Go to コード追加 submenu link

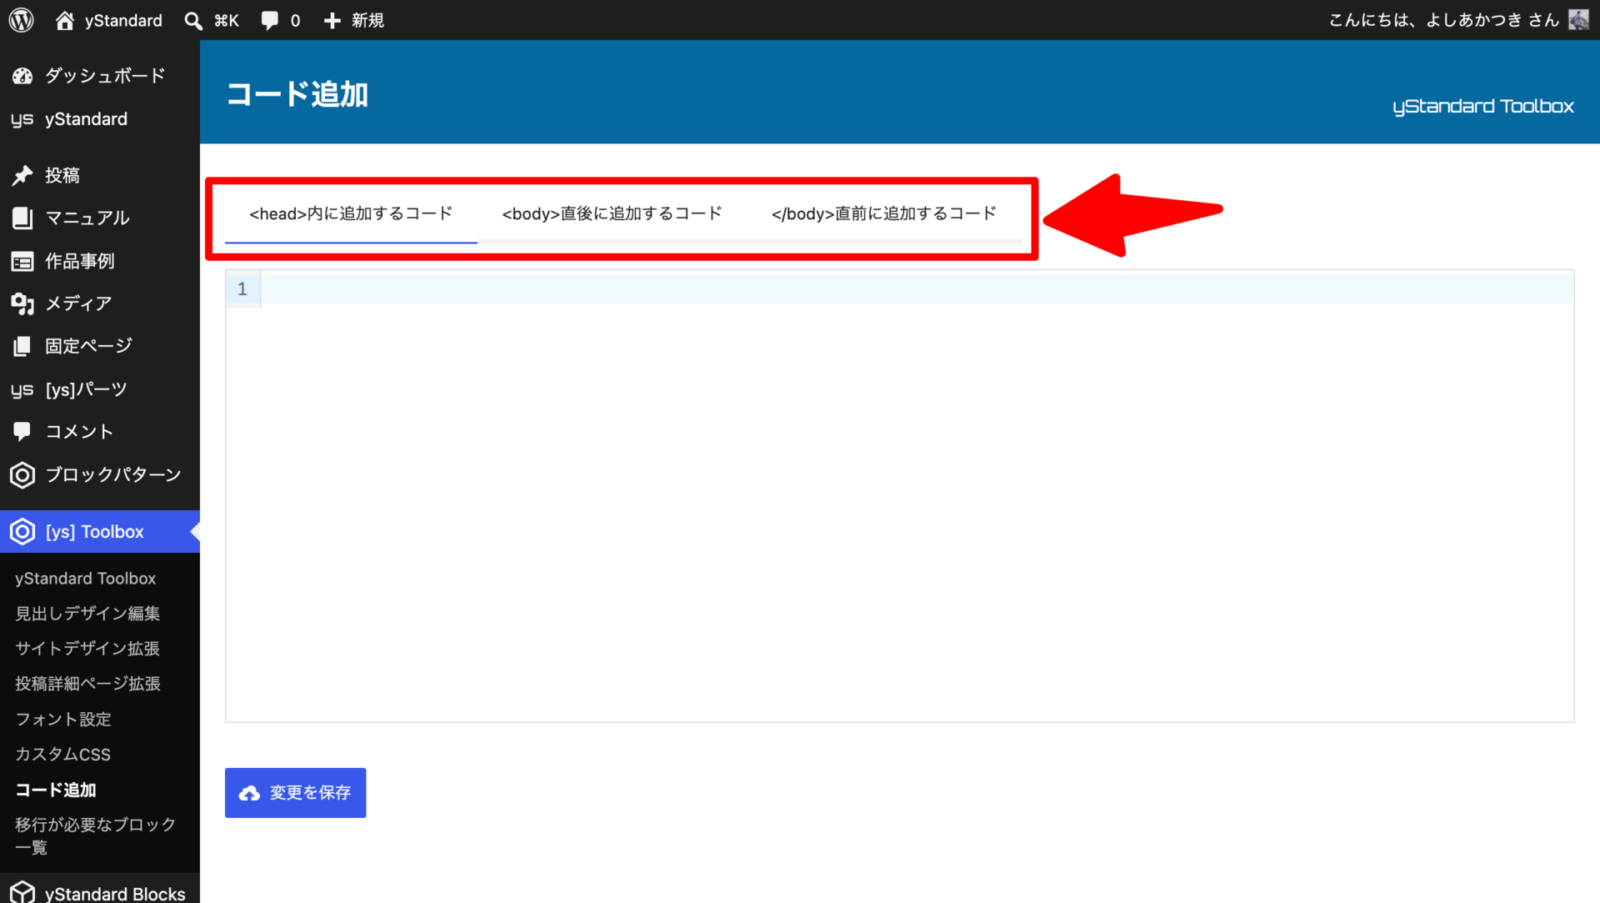[x=55, y=790]
